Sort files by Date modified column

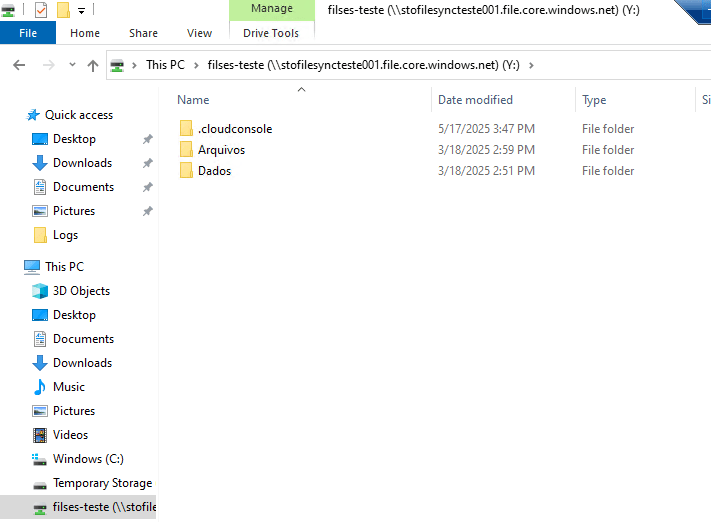pyautogui.click(x=475, y=100)
